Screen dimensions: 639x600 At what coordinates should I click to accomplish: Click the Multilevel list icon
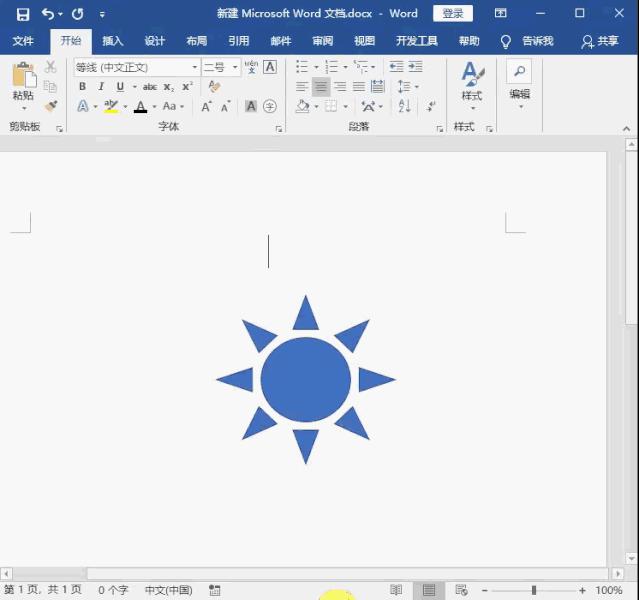(361, 66)
